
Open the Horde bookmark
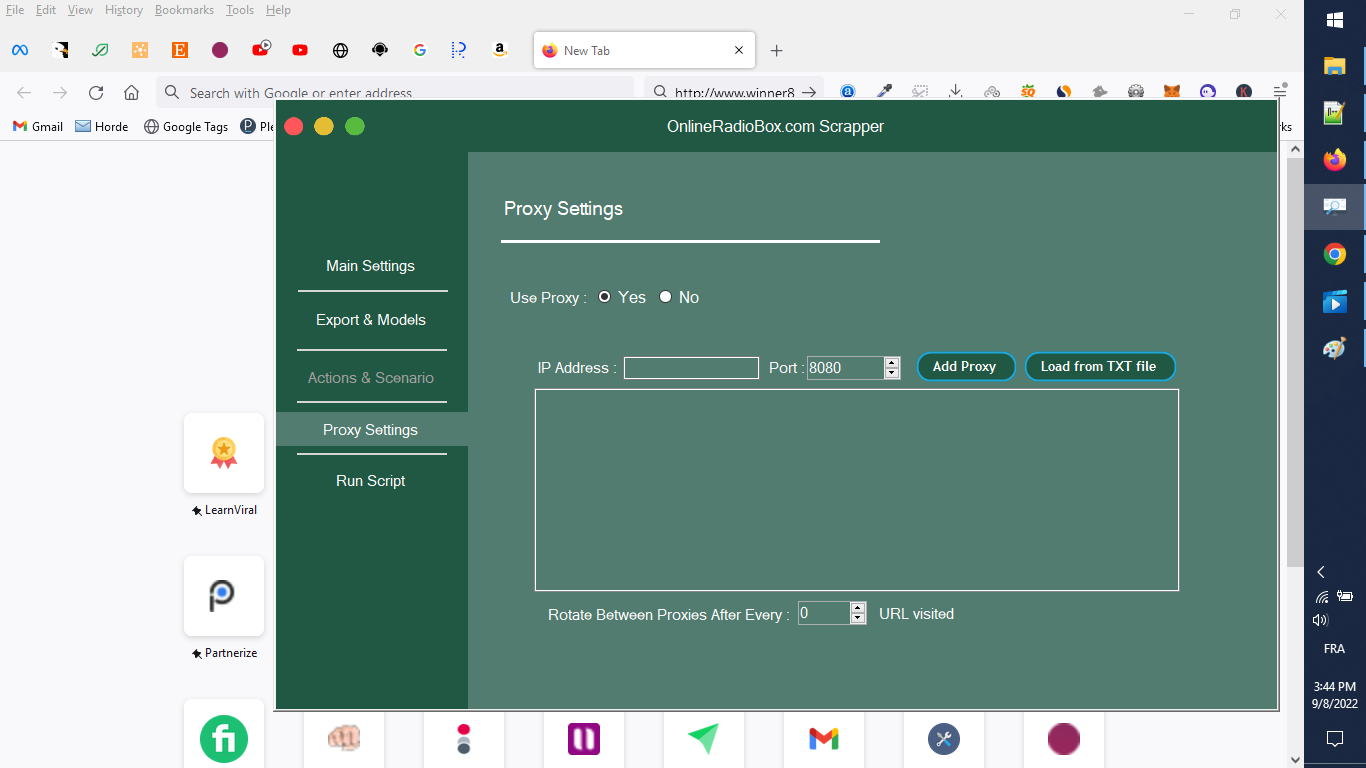[x=102, y=127]
